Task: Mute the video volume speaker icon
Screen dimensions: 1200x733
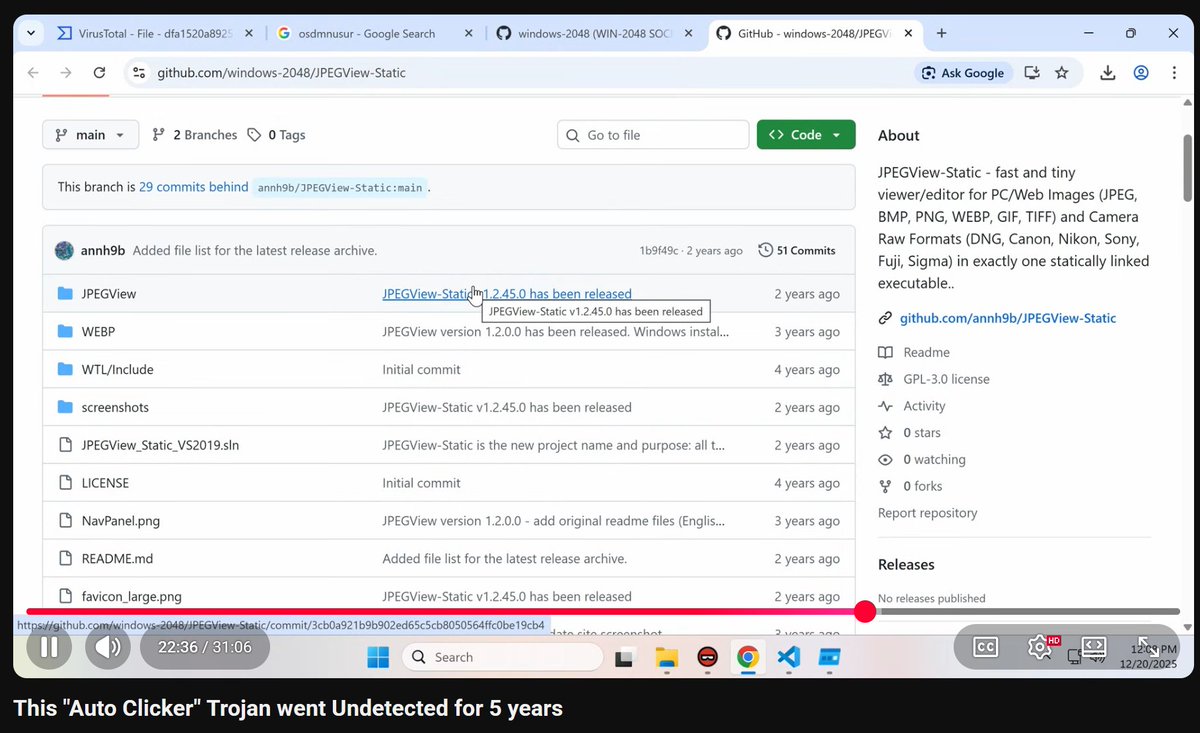Action: coord(108,647)
